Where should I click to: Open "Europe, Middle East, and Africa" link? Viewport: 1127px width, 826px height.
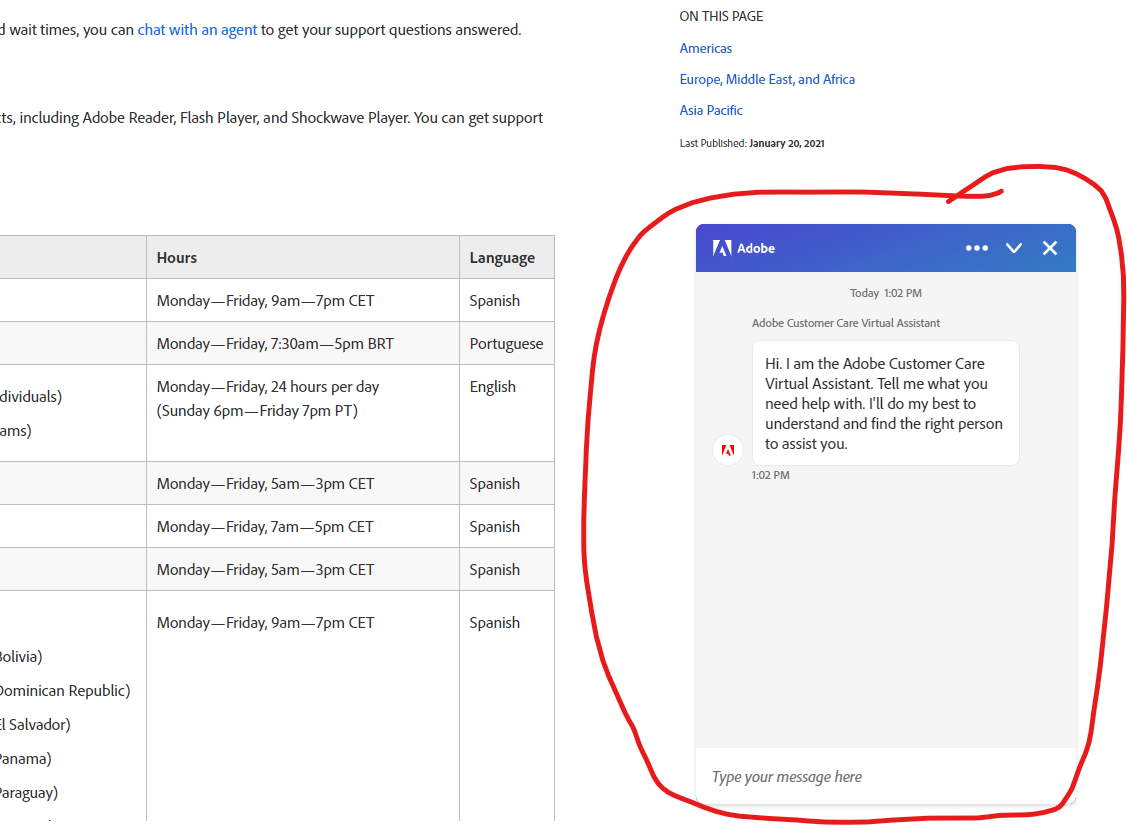coord(767,79)
